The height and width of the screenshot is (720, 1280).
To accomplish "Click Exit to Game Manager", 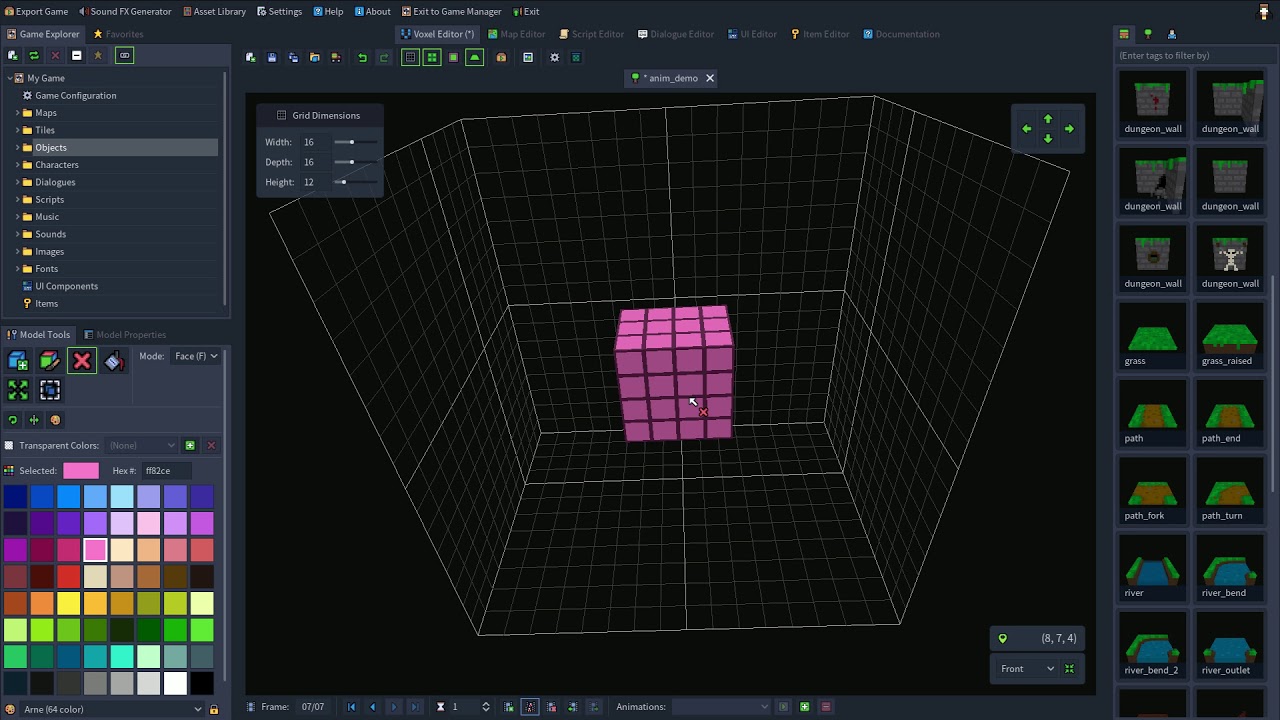I will [451, 11].
